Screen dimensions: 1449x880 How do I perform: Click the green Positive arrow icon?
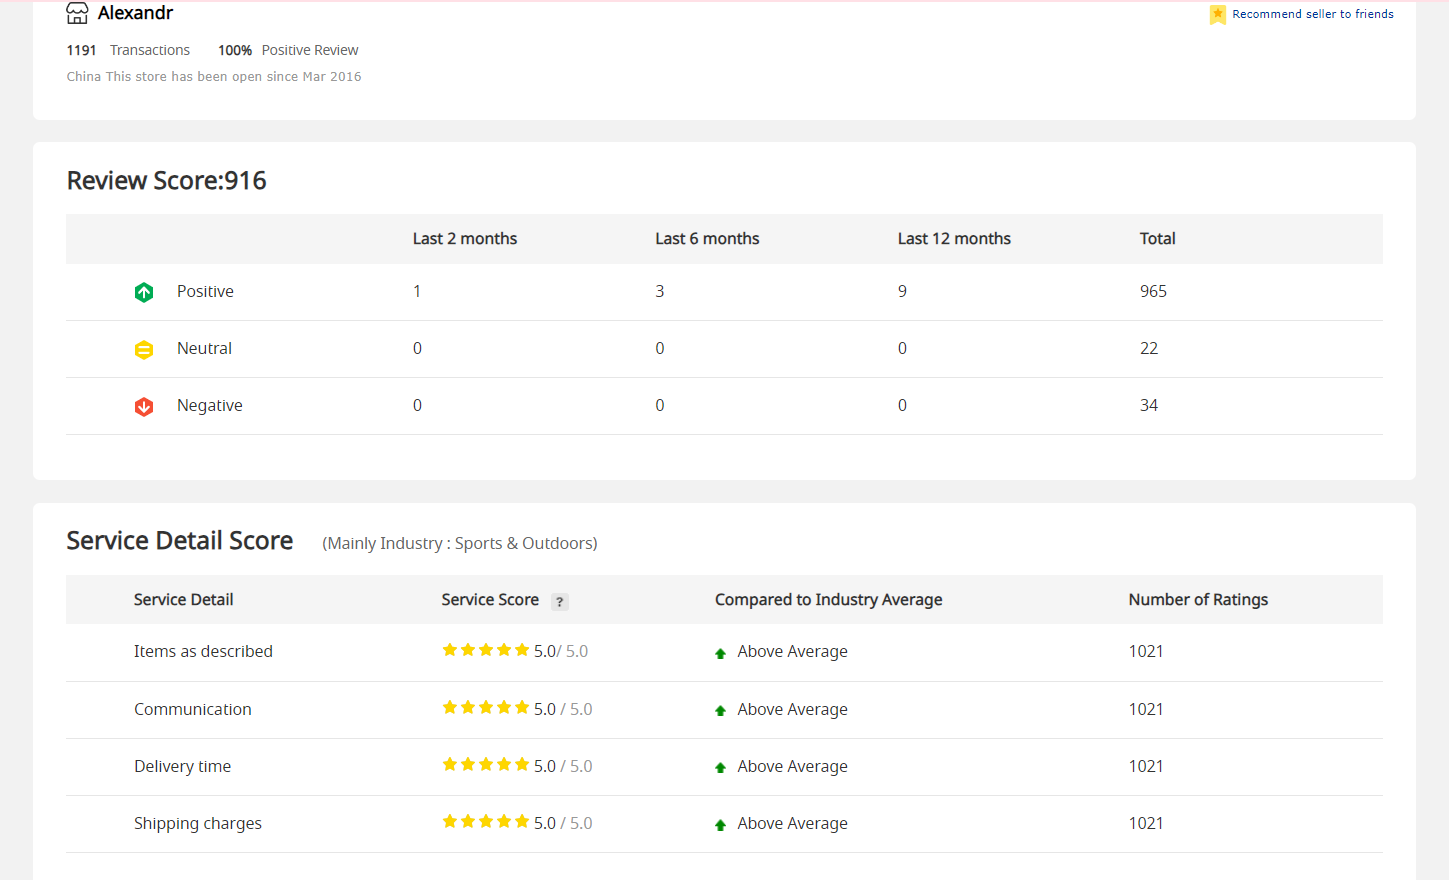[144, 292]
